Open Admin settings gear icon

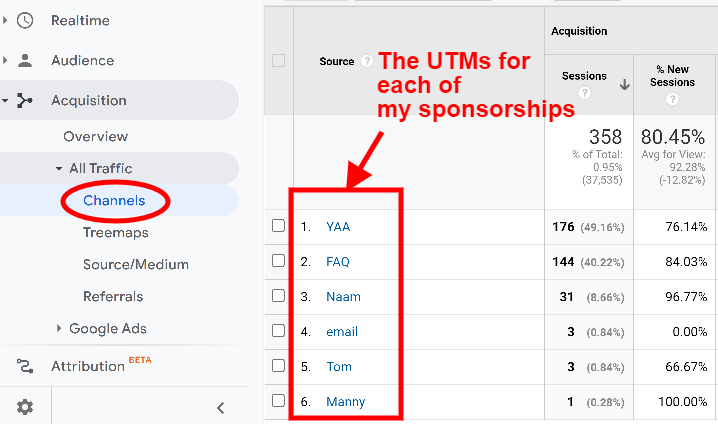pos(25,407)
